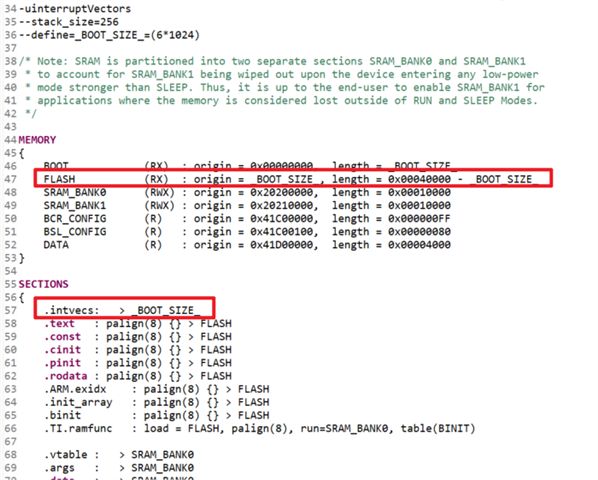
Task: Click "--stack_size=256" on line 35
Action: [69, 22]
